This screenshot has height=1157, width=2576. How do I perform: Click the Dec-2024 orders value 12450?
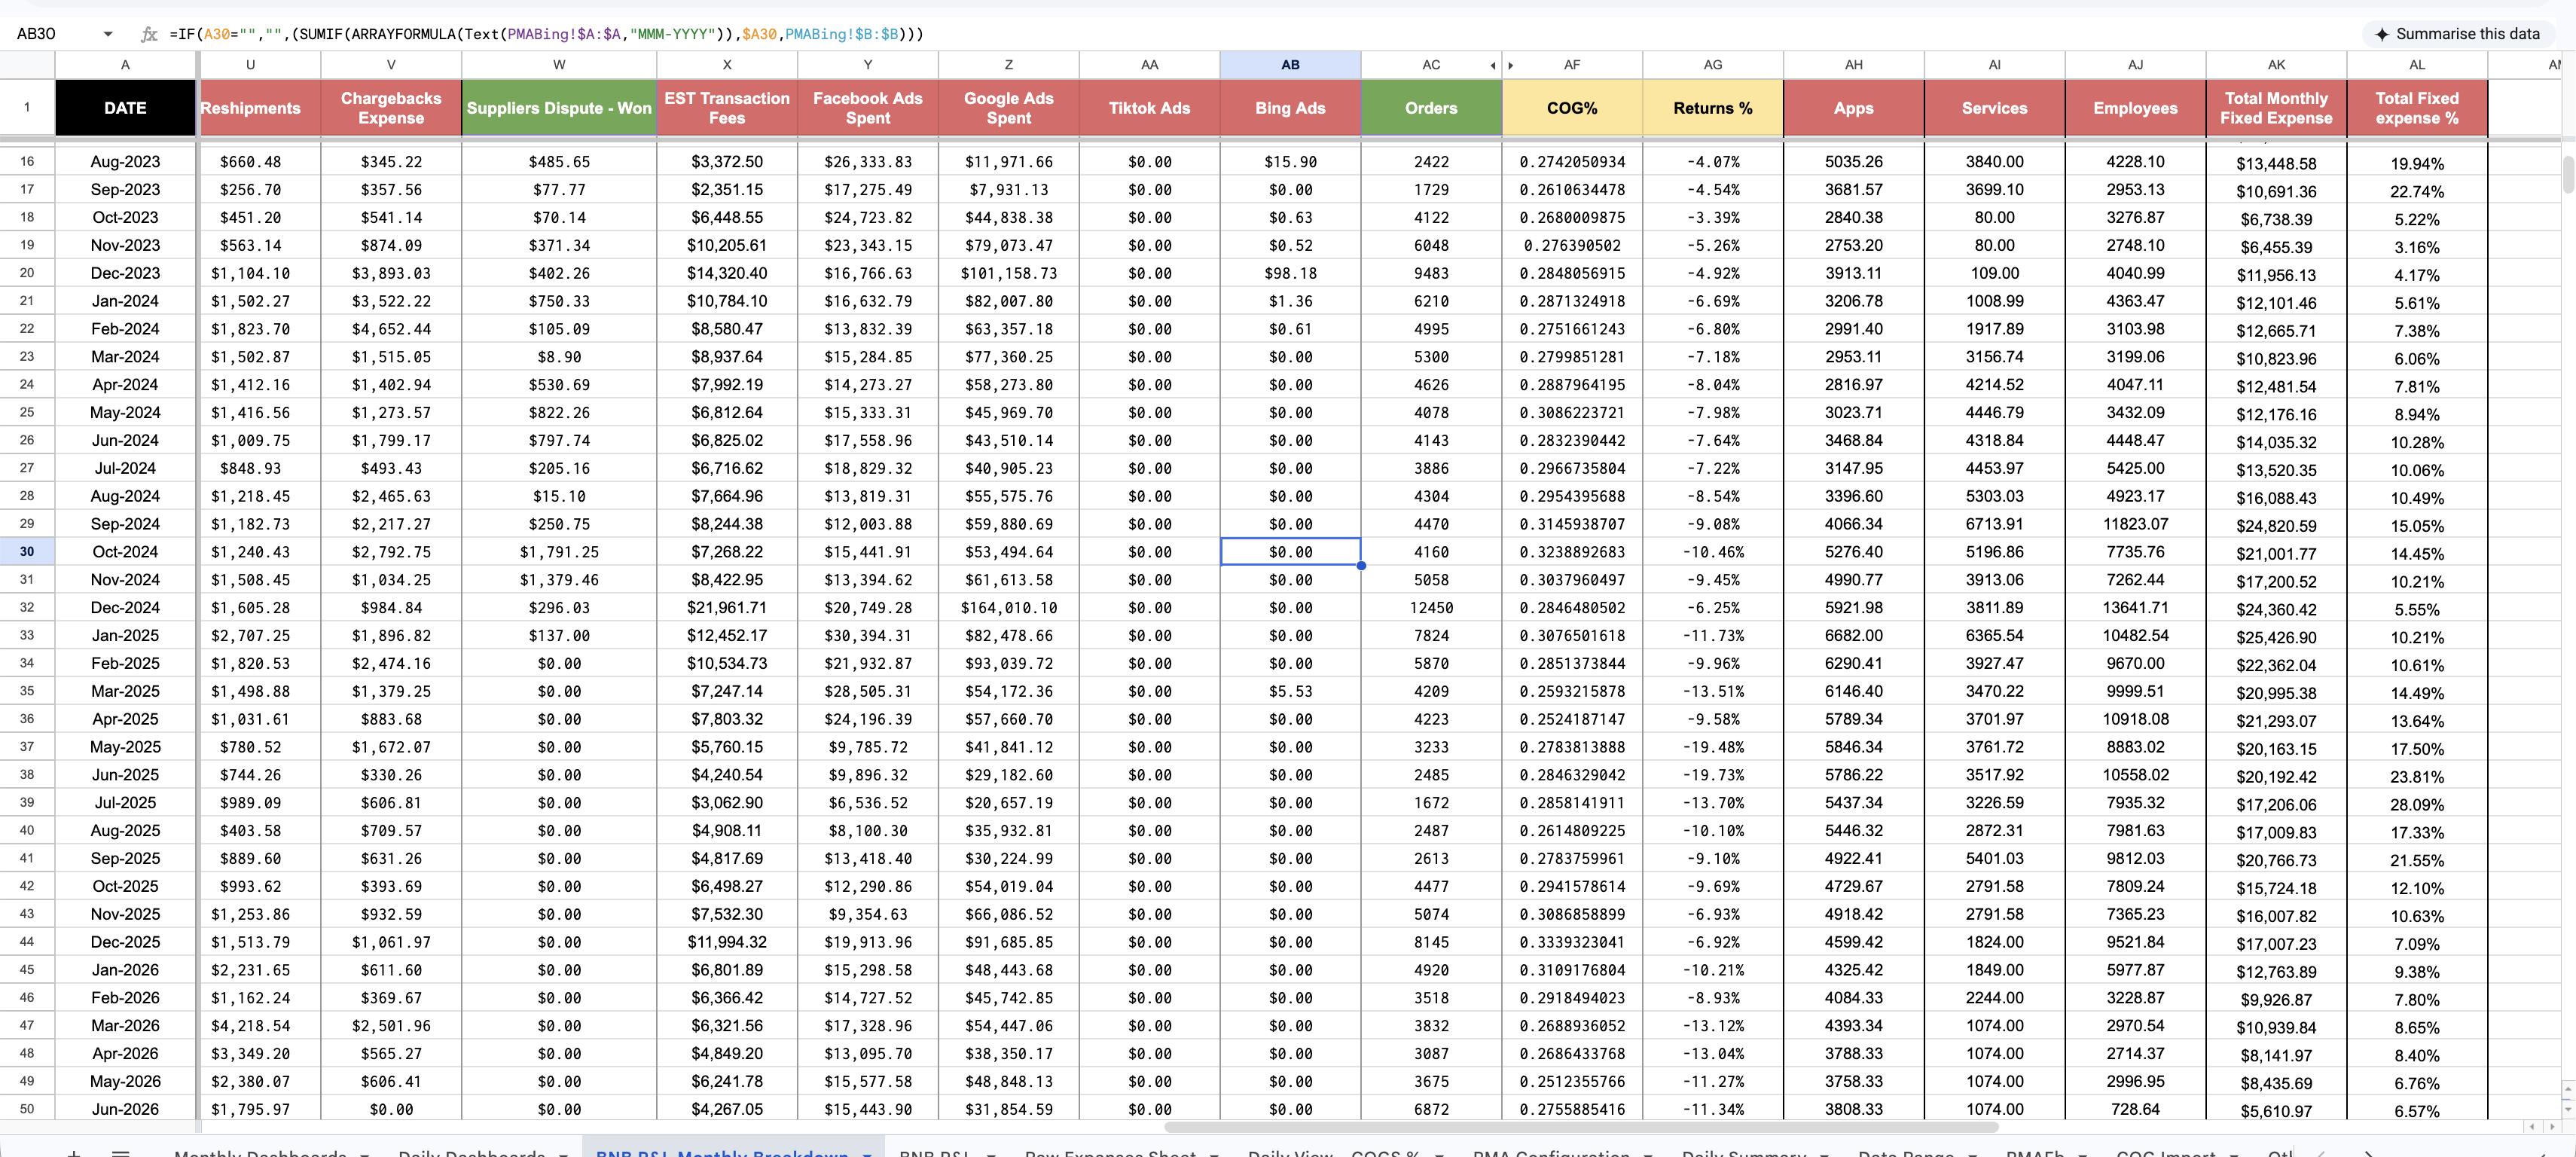tap(1431, 608)
